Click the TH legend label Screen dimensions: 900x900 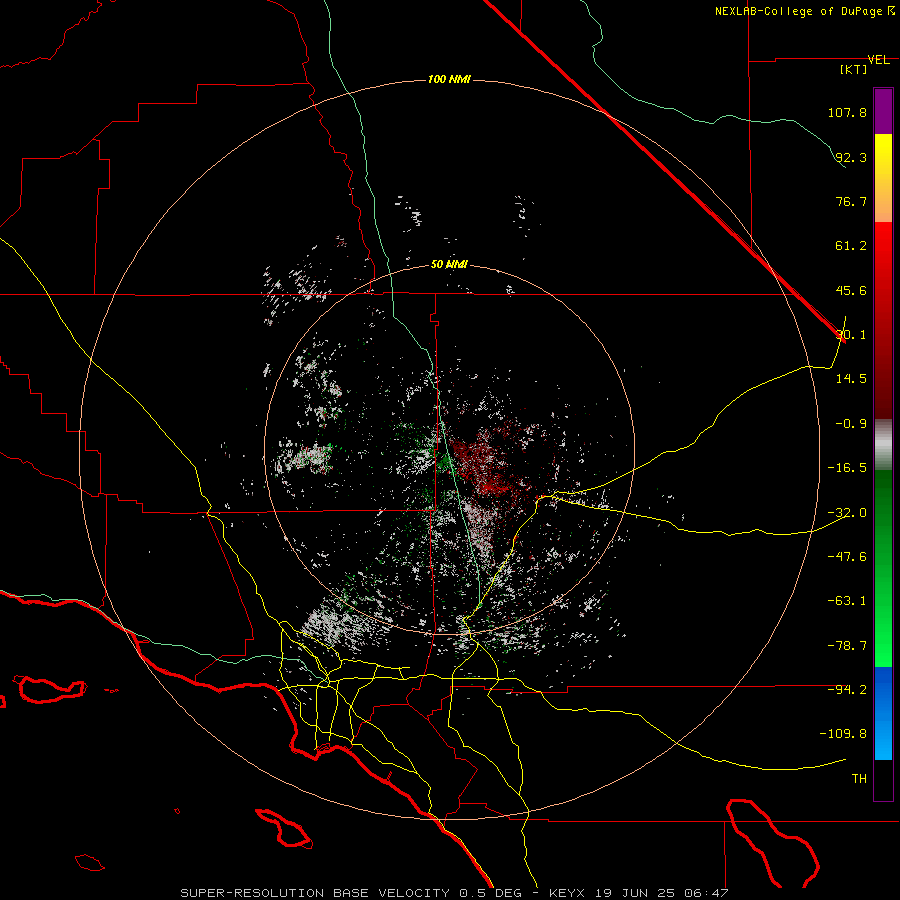(859, 778)
